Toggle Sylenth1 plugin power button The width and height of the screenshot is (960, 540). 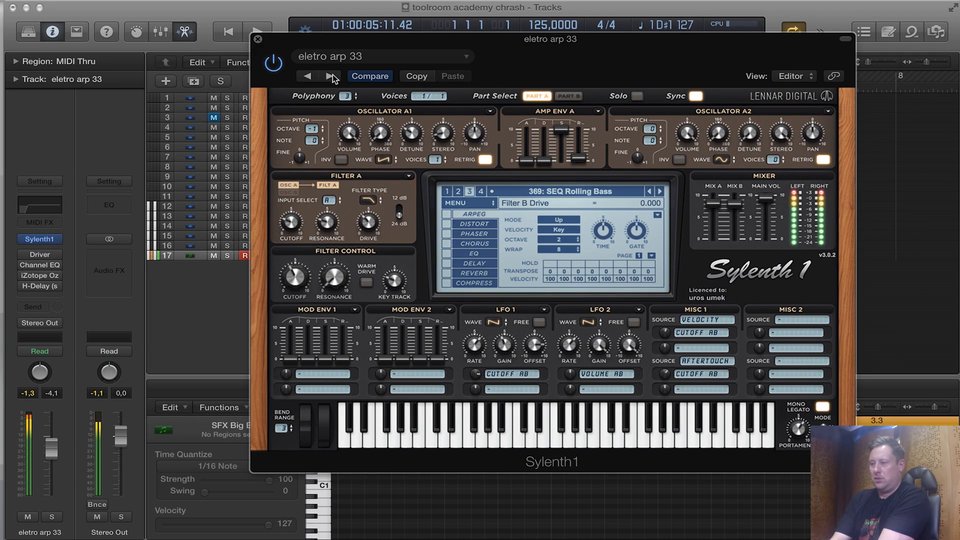click(273, 63)
